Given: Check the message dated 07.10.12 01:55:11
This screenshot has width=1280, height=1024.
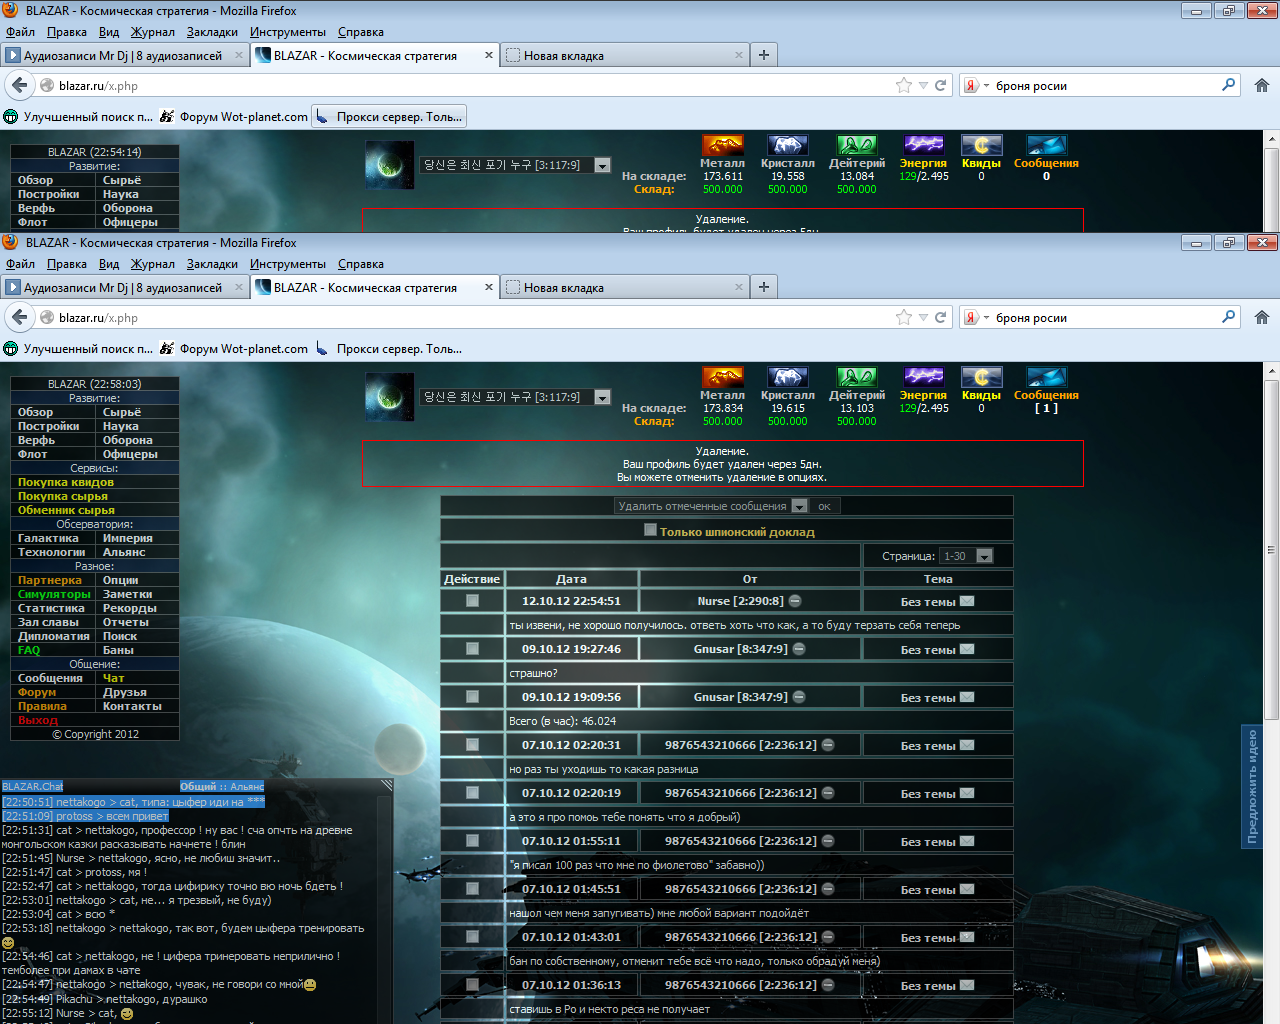Looking at the screenshot, I should tap(472, 841).
